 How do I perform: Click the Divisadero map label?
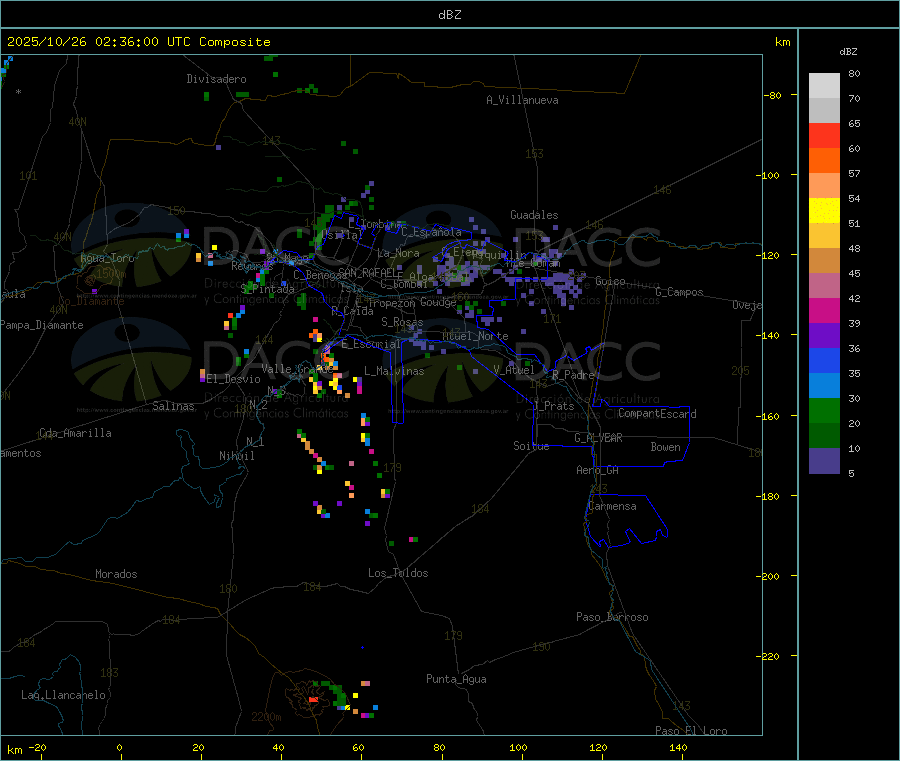(216, 79)
